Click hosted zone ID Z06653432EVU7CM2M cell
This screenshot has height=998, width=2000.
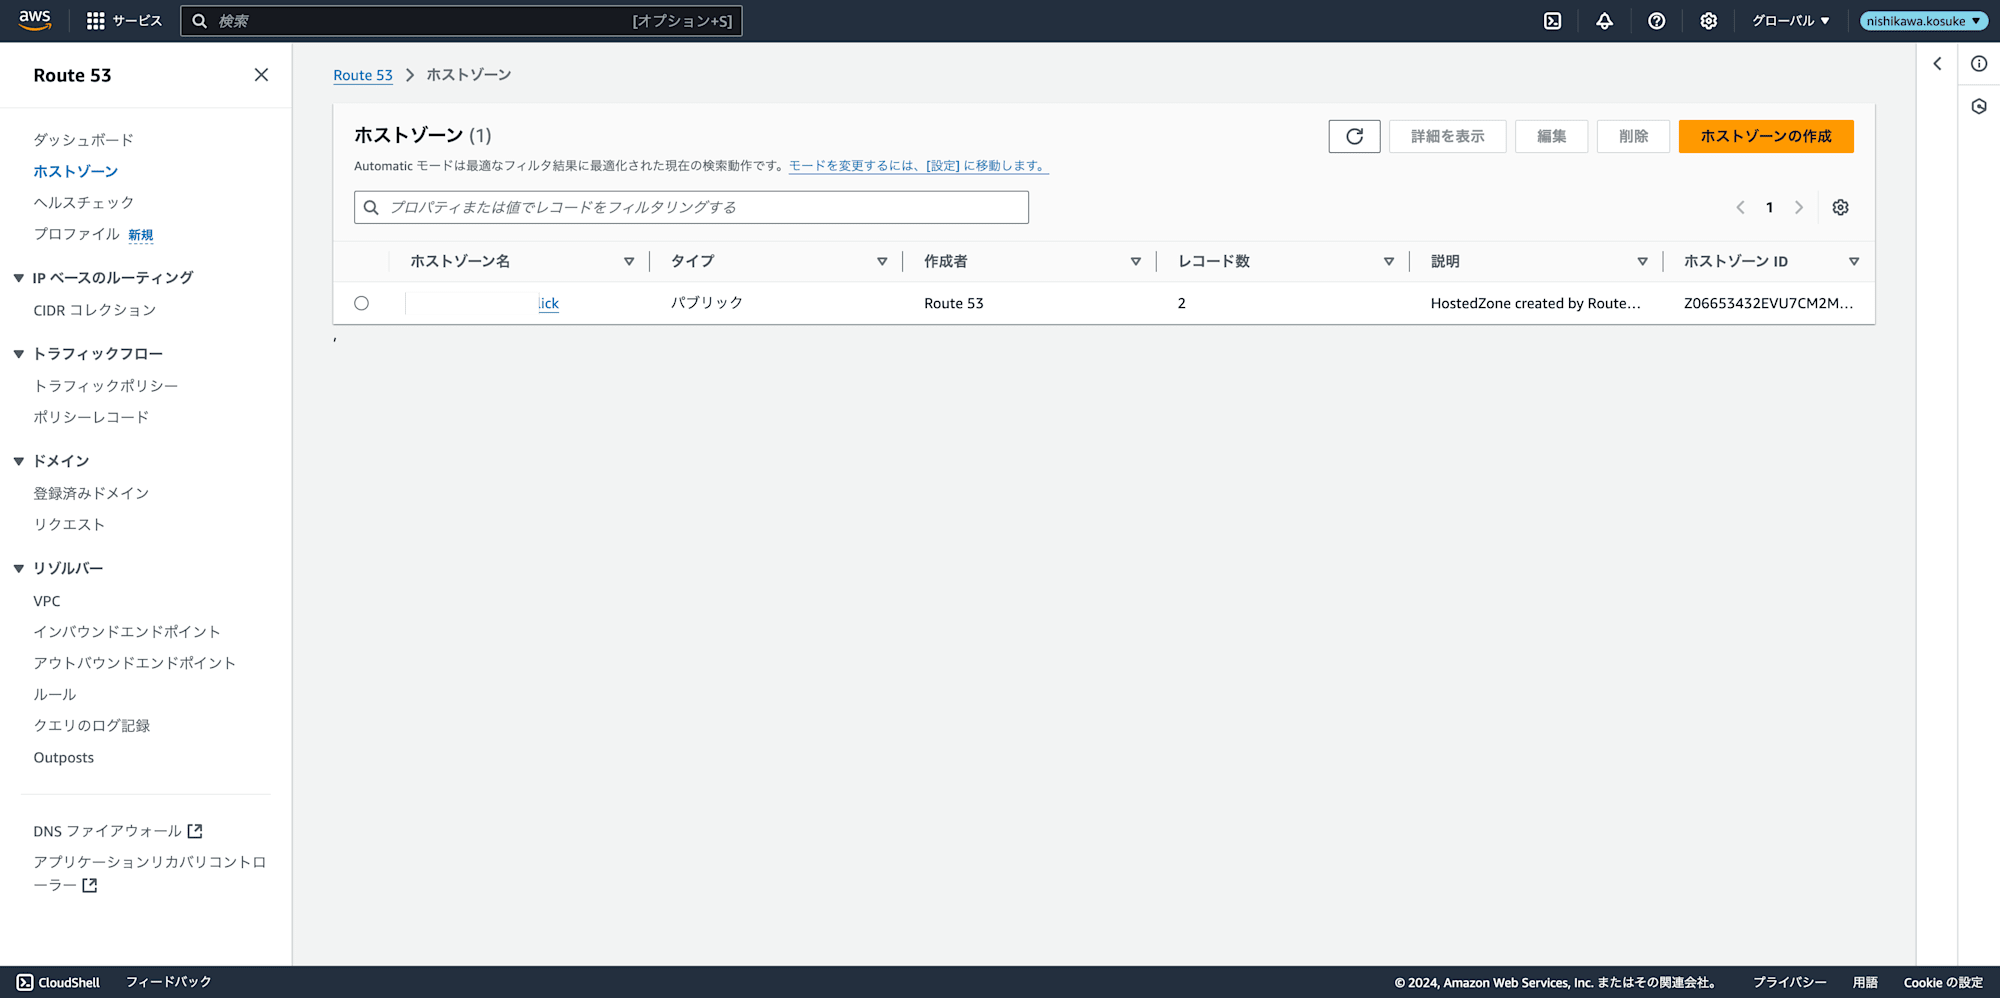click(1768, 303)
